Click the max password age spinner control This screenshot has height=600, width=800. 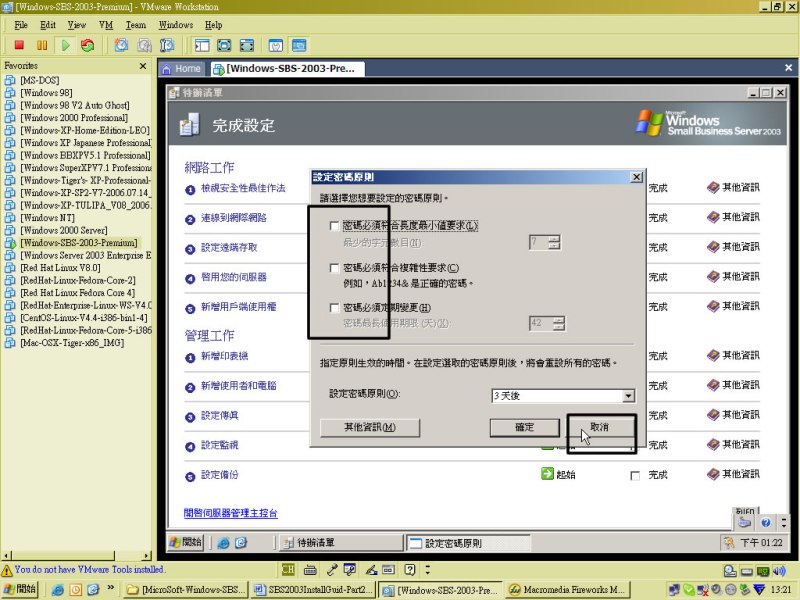tap(559, 323)
